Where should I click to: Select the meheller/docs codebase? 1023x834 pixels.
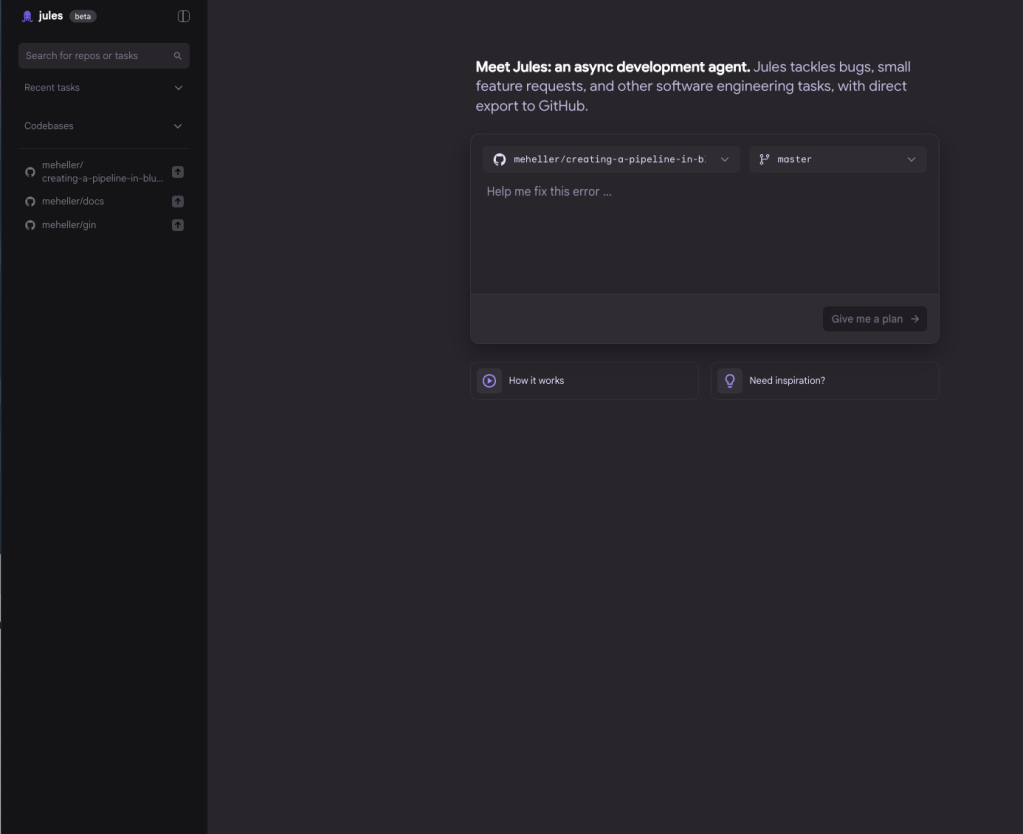72,201
